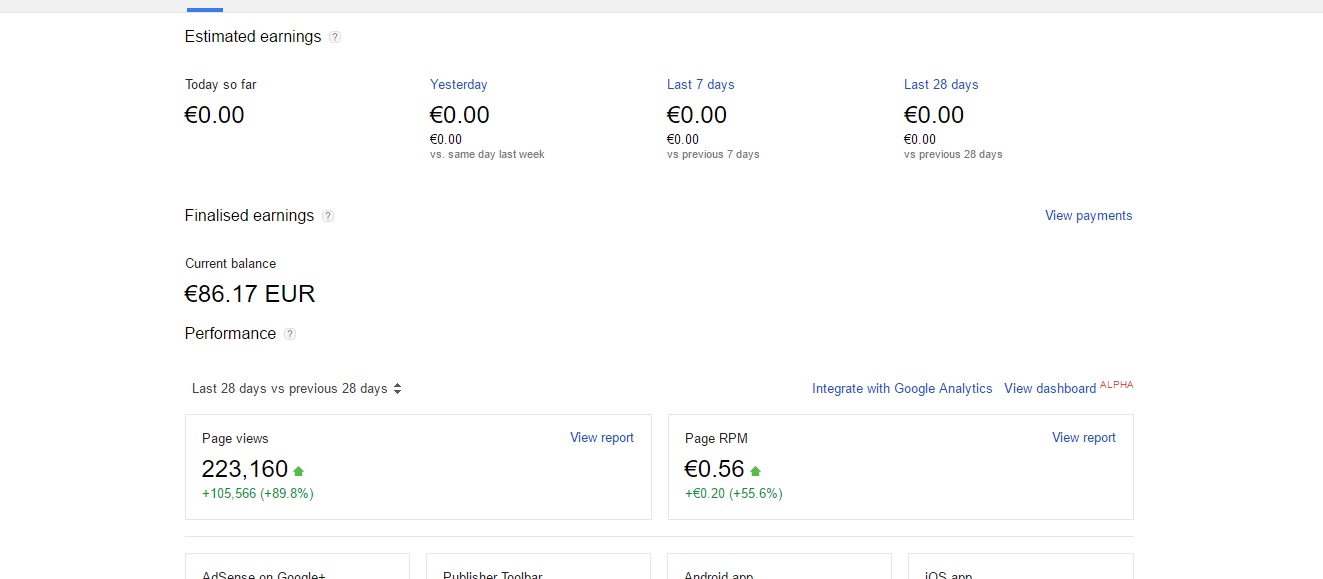
Task: Select the Android app card
Action: tap(779, 568)
